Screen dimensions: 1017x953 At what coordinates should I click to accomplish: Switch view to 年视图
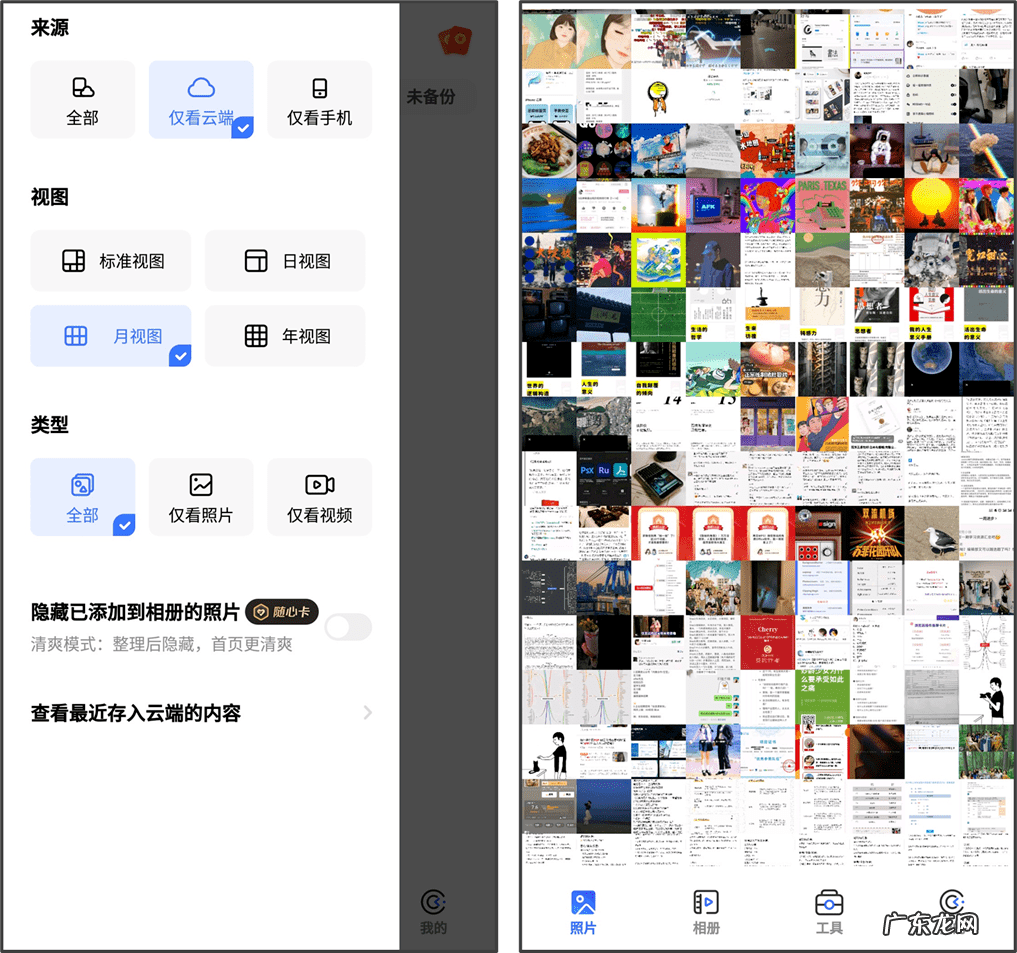[x=284, y=336]
